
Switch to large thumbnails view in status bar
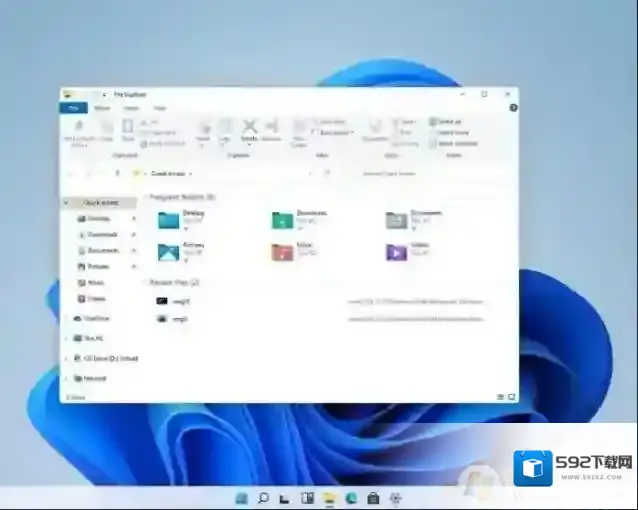coord(511,397)
